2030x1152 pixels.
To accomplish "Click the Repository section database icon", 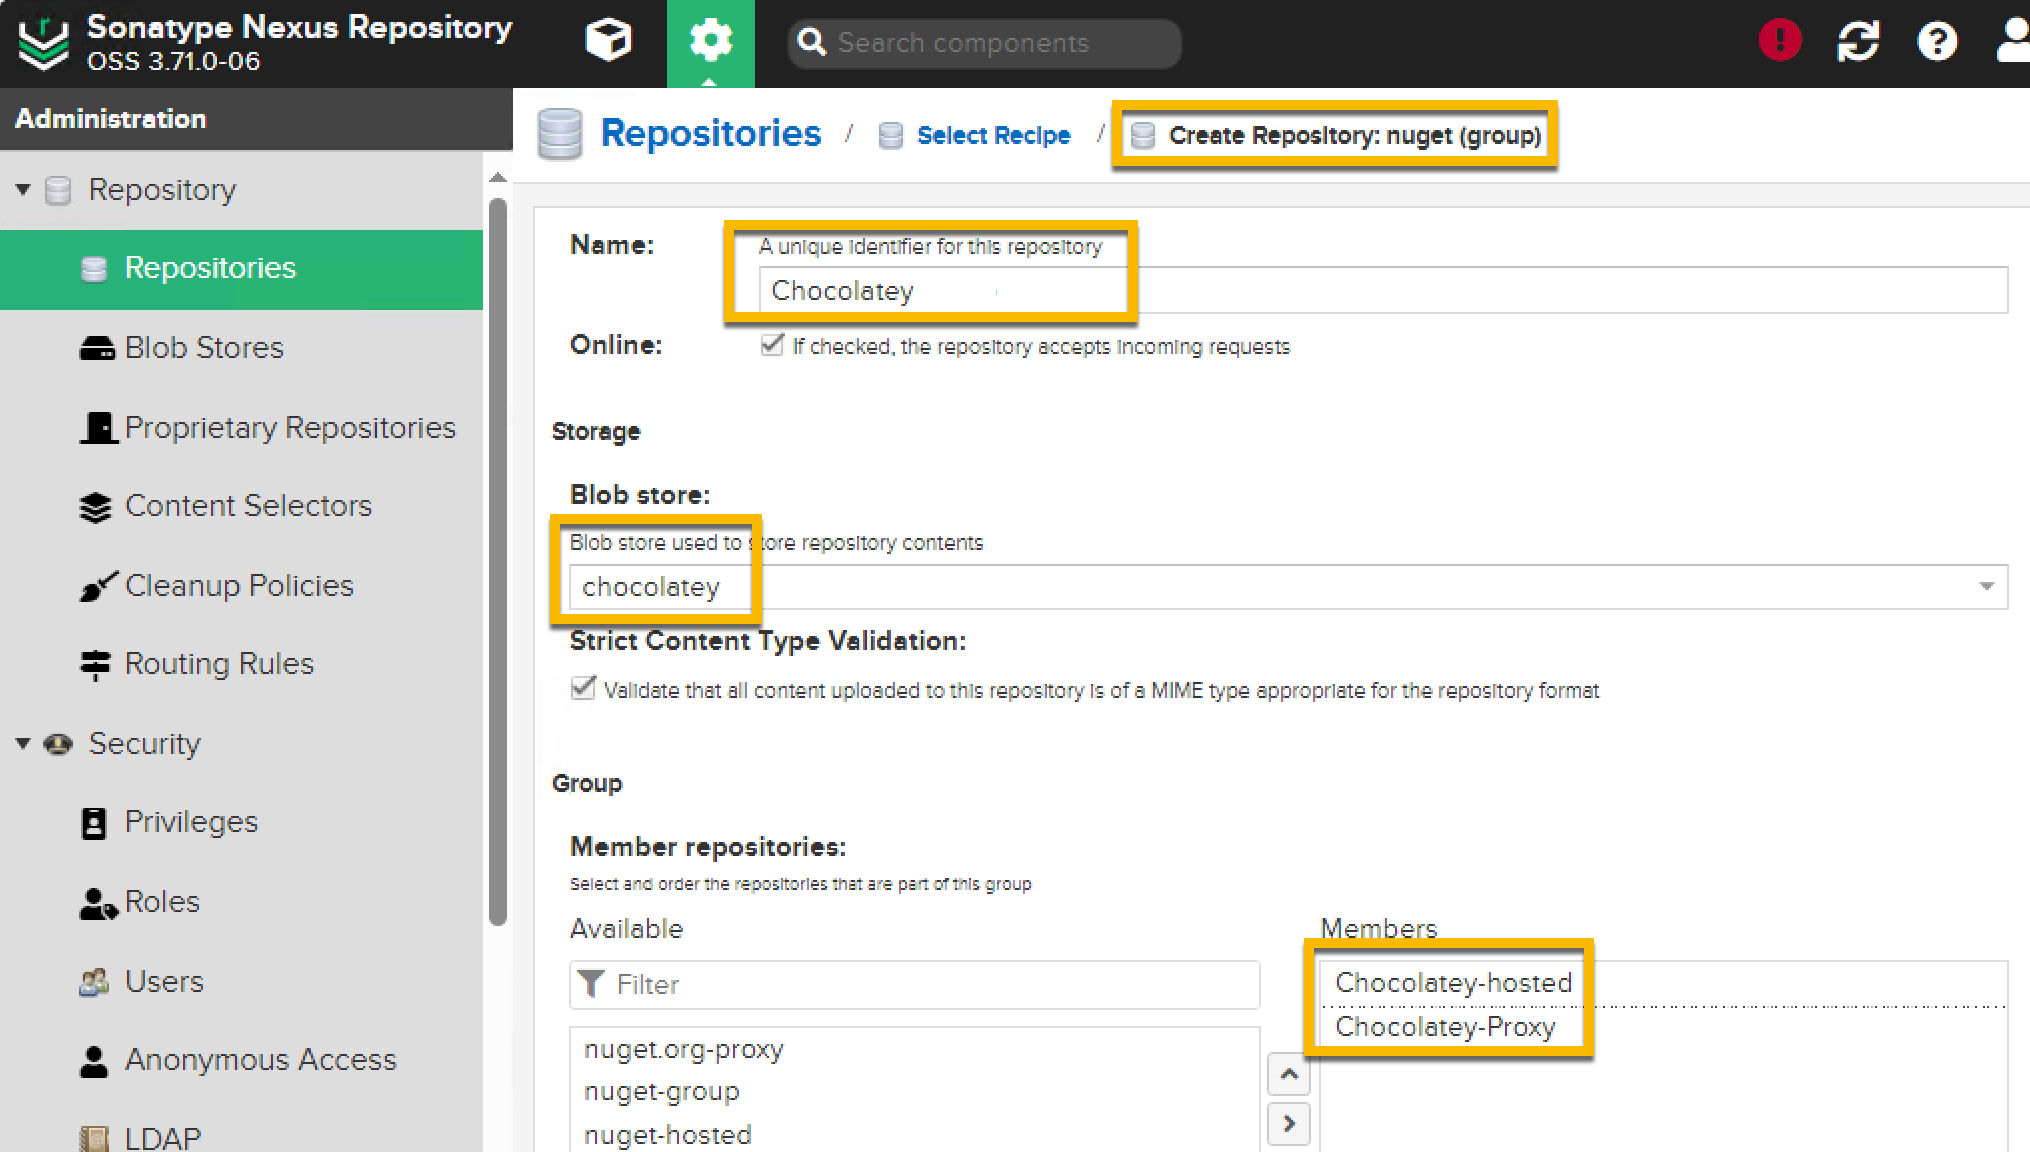I will click(x=58, y=190).
